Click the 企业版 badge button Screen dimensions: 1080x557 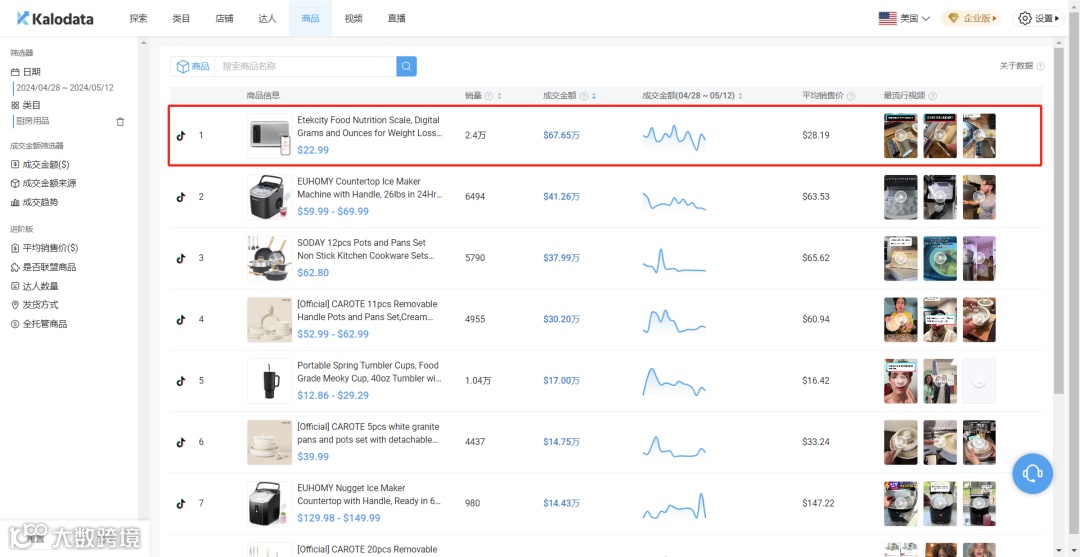pyautogui.click(x=971, y=19)
